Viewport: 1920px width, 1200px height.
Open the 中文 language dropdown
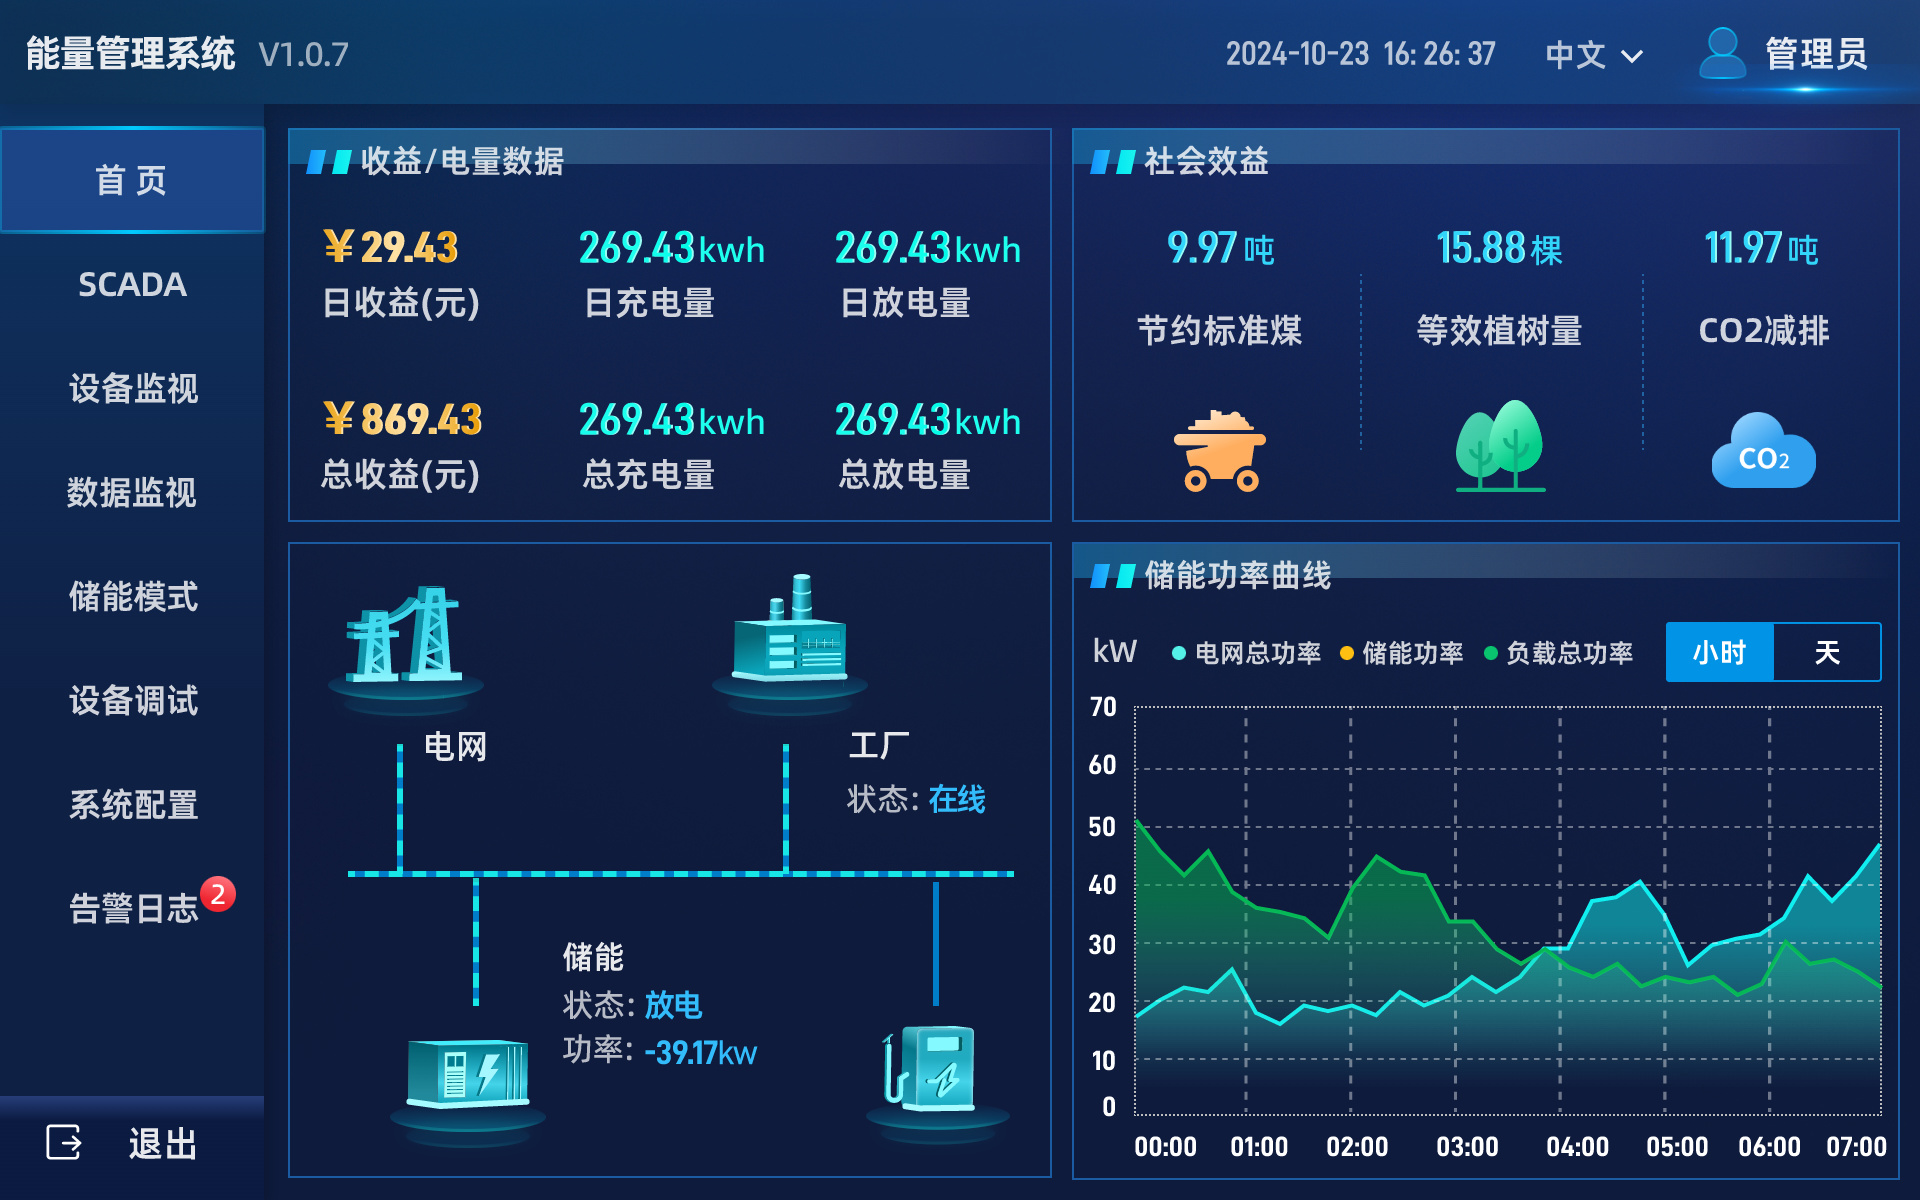click(1592, 55)
